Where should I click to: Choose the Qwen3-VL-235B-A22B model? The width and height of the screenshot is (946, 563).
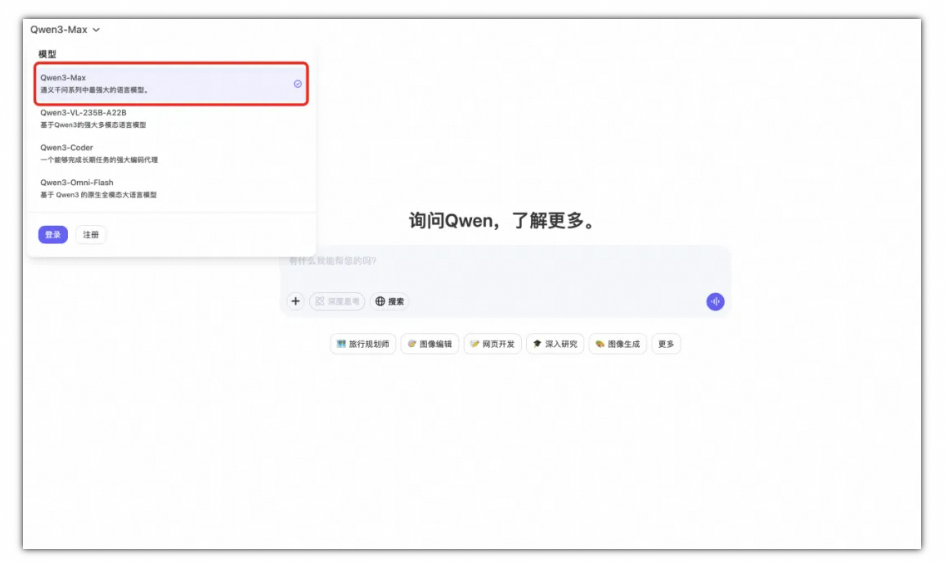pyautogui.click(x=171, y=118)
